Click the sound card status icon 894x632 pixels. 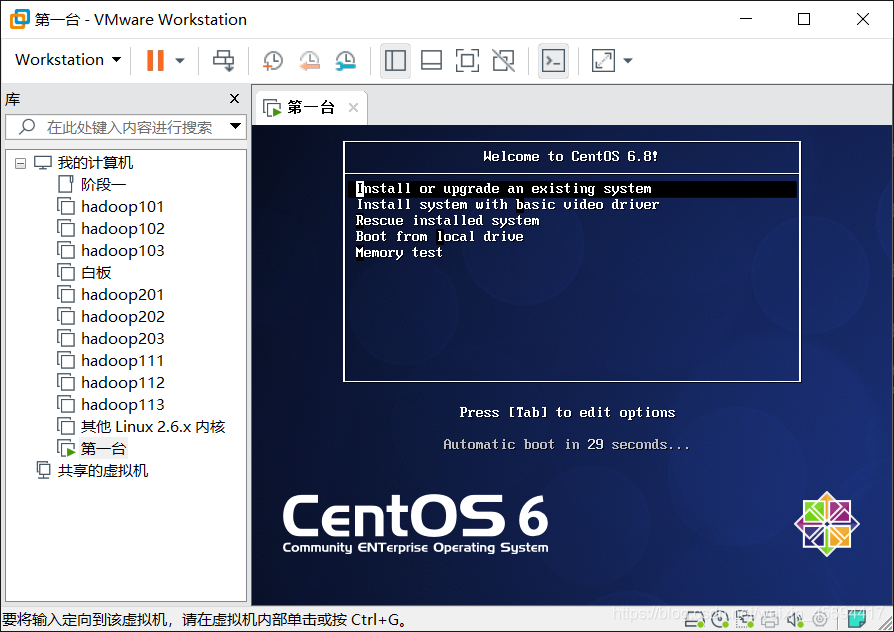pyautogui.click(x=794, y=619)
